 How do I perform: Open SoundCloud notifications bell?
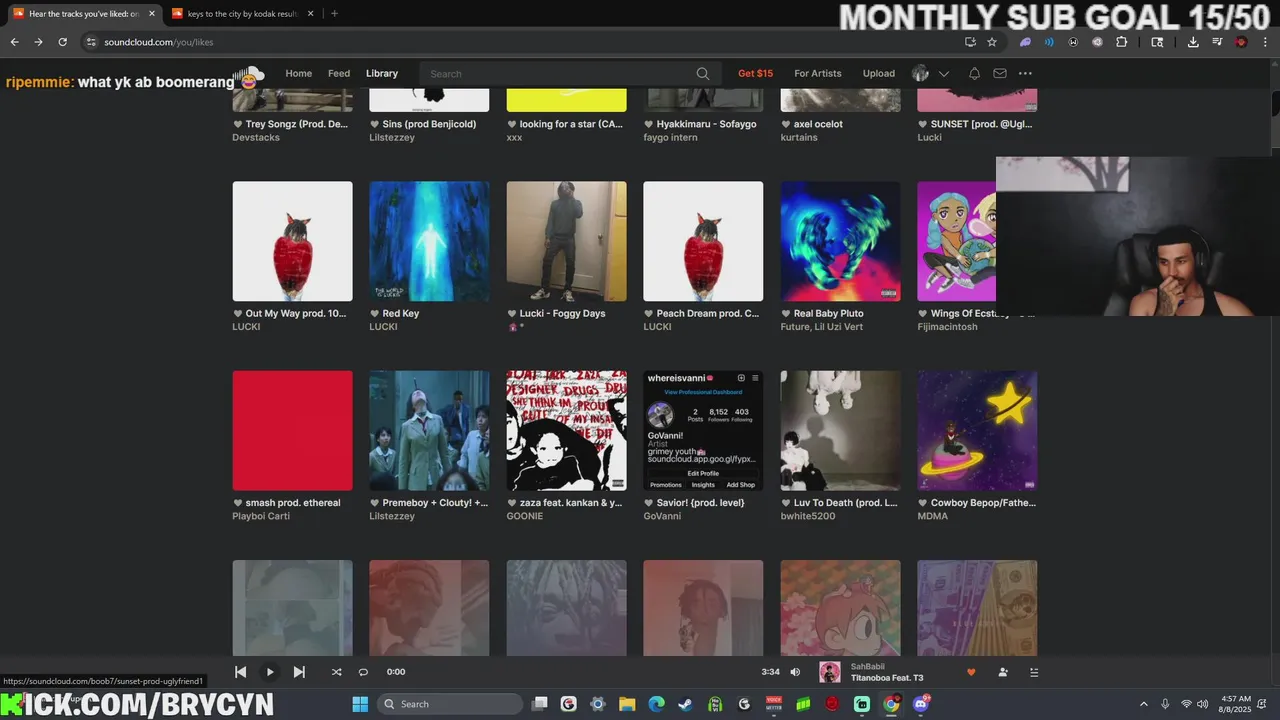tap(974, 73)
